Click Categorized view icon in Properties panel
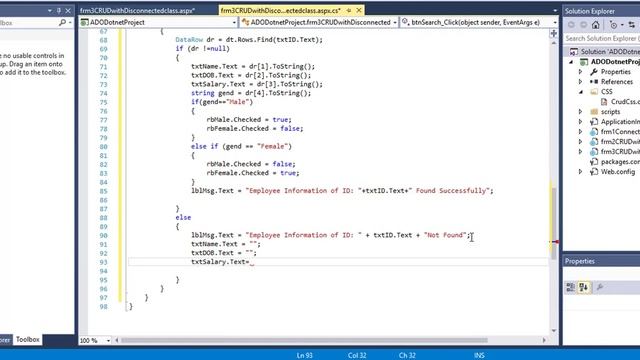The height and width of the screenshot is (360, 640). [x=571, y=287]
